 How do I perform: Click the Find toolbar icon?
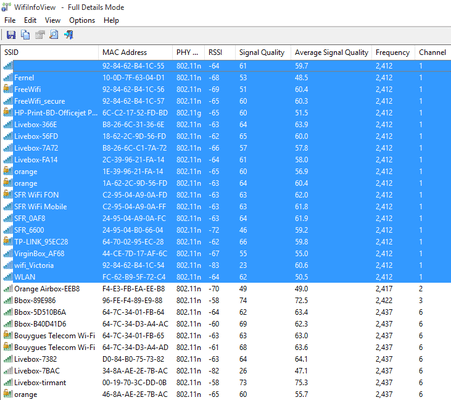click(x=54, y=35)
